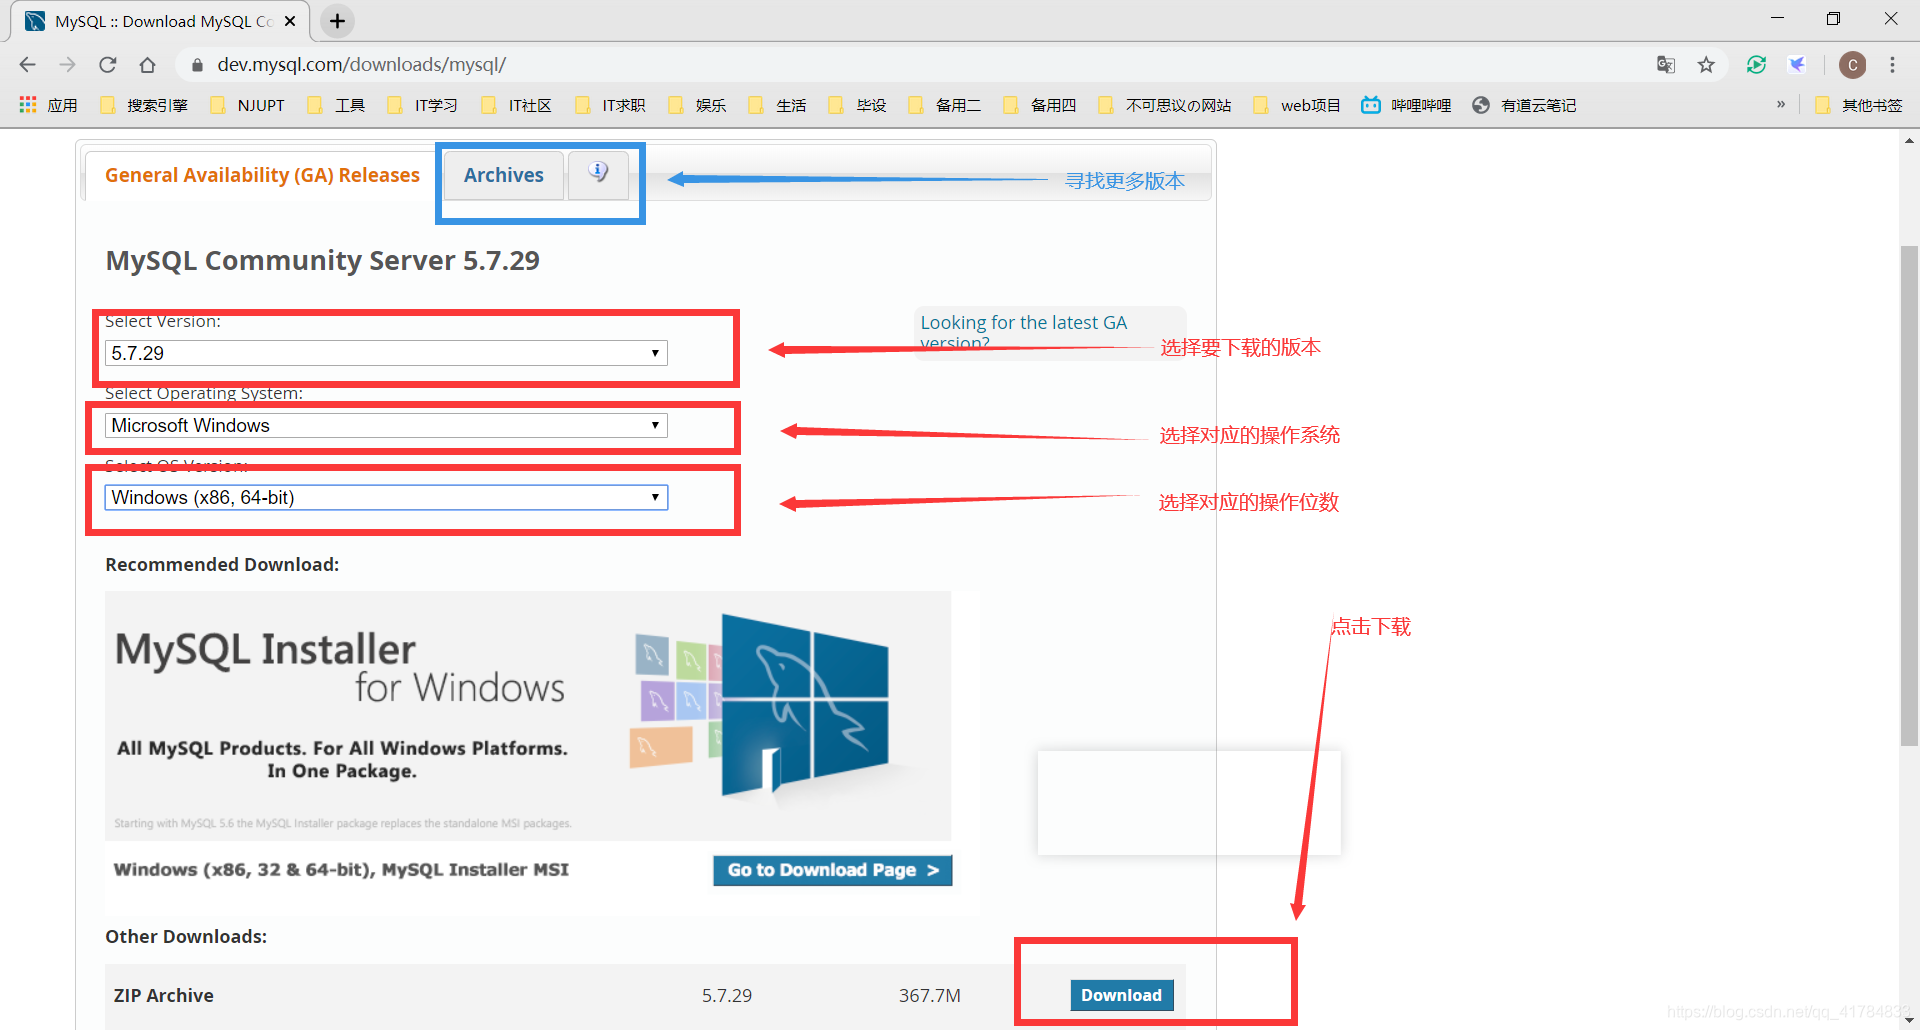Open NJUPT bookmark folder

click(x=247, y=105)
